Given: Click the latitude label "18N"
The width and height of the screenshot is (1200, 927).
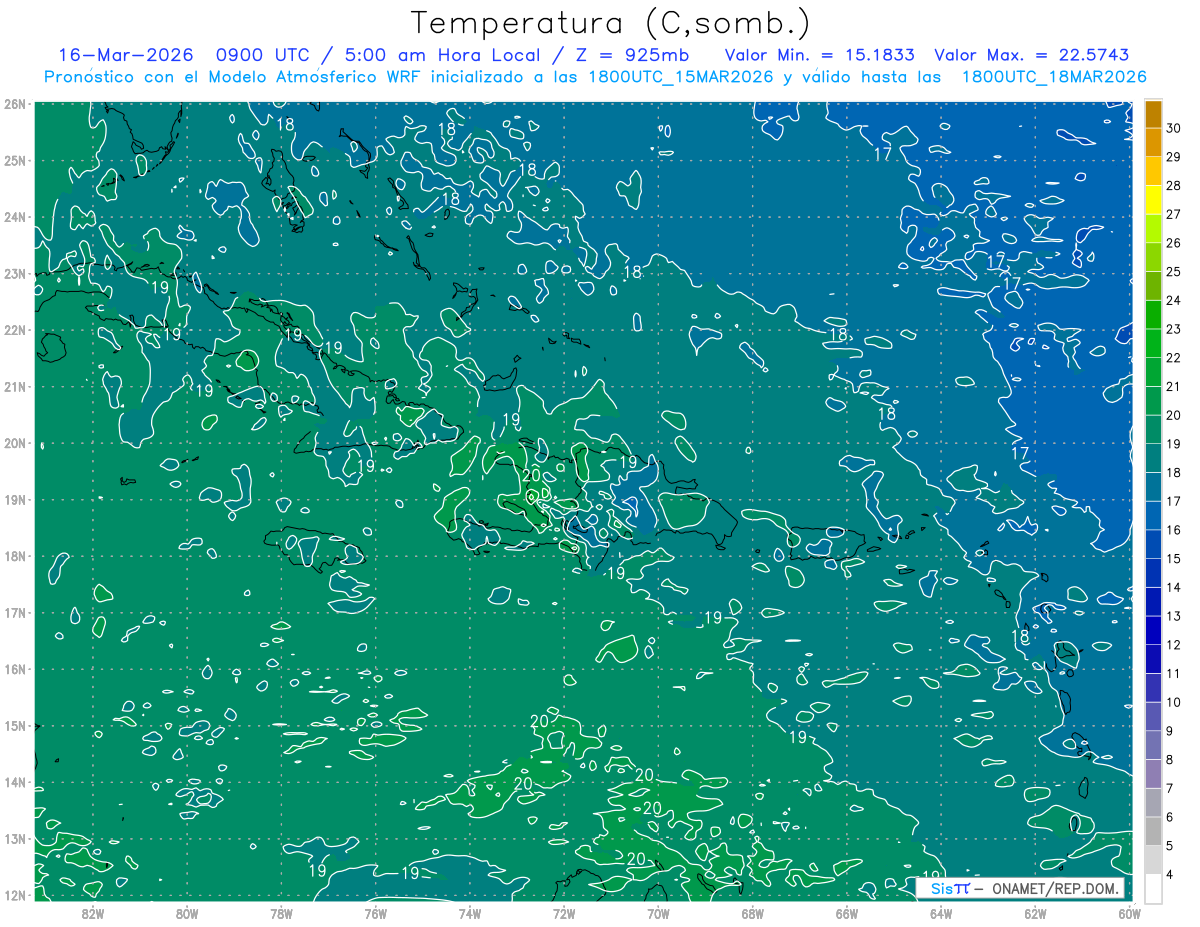Looking at the screenshot, I should point(15,556).
